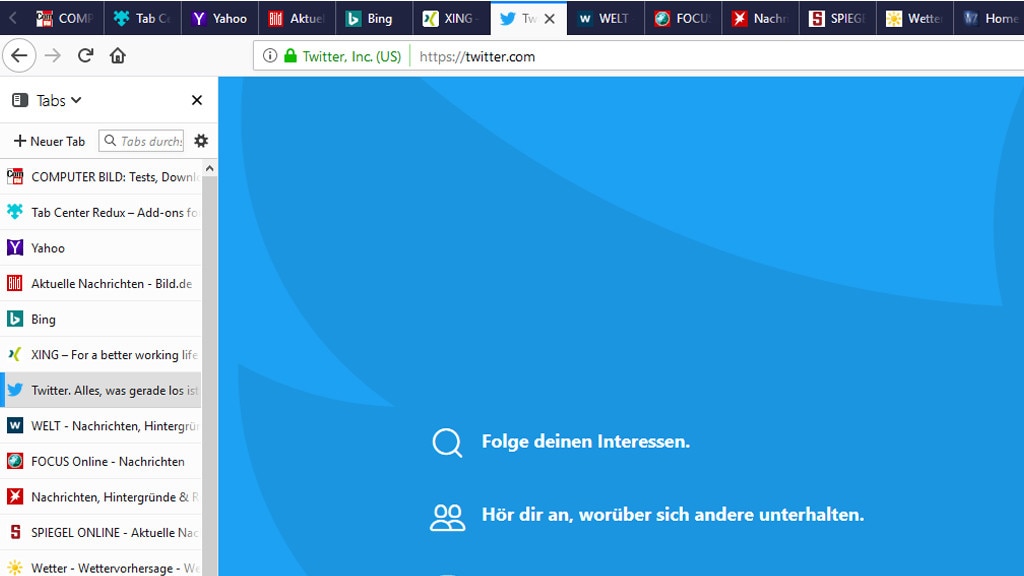Navigate forward one page
1024x576 pixels.
(52, 55)
